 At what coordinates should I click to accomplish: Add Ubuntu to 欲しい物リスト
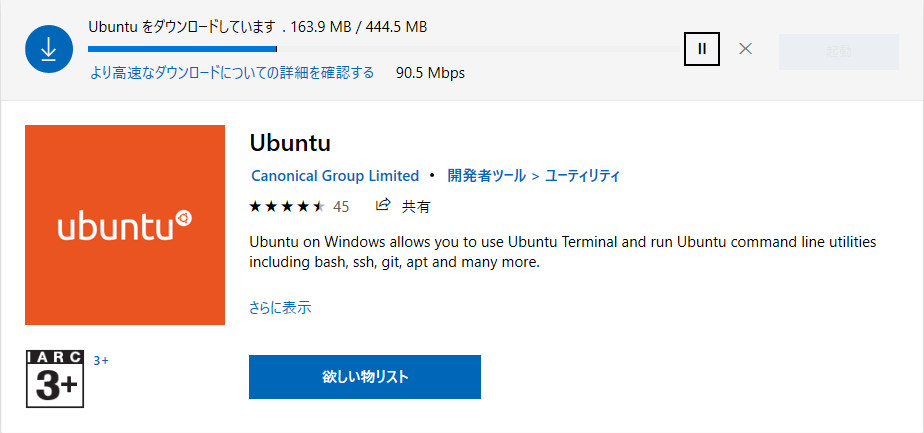[x=365, y=377]
